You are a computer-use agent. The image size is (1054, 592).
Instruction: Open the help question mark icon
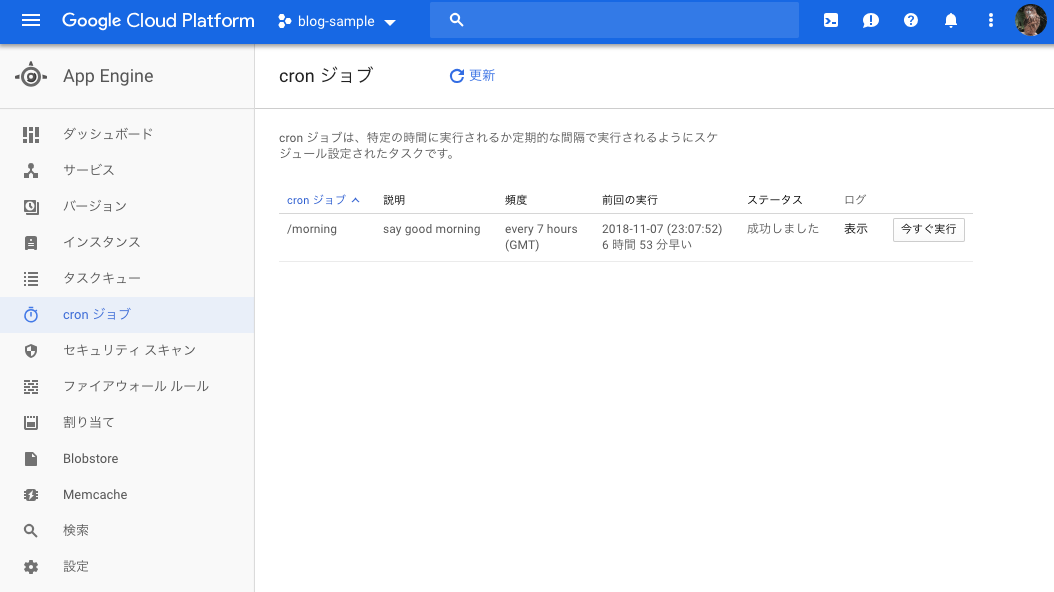911,20
